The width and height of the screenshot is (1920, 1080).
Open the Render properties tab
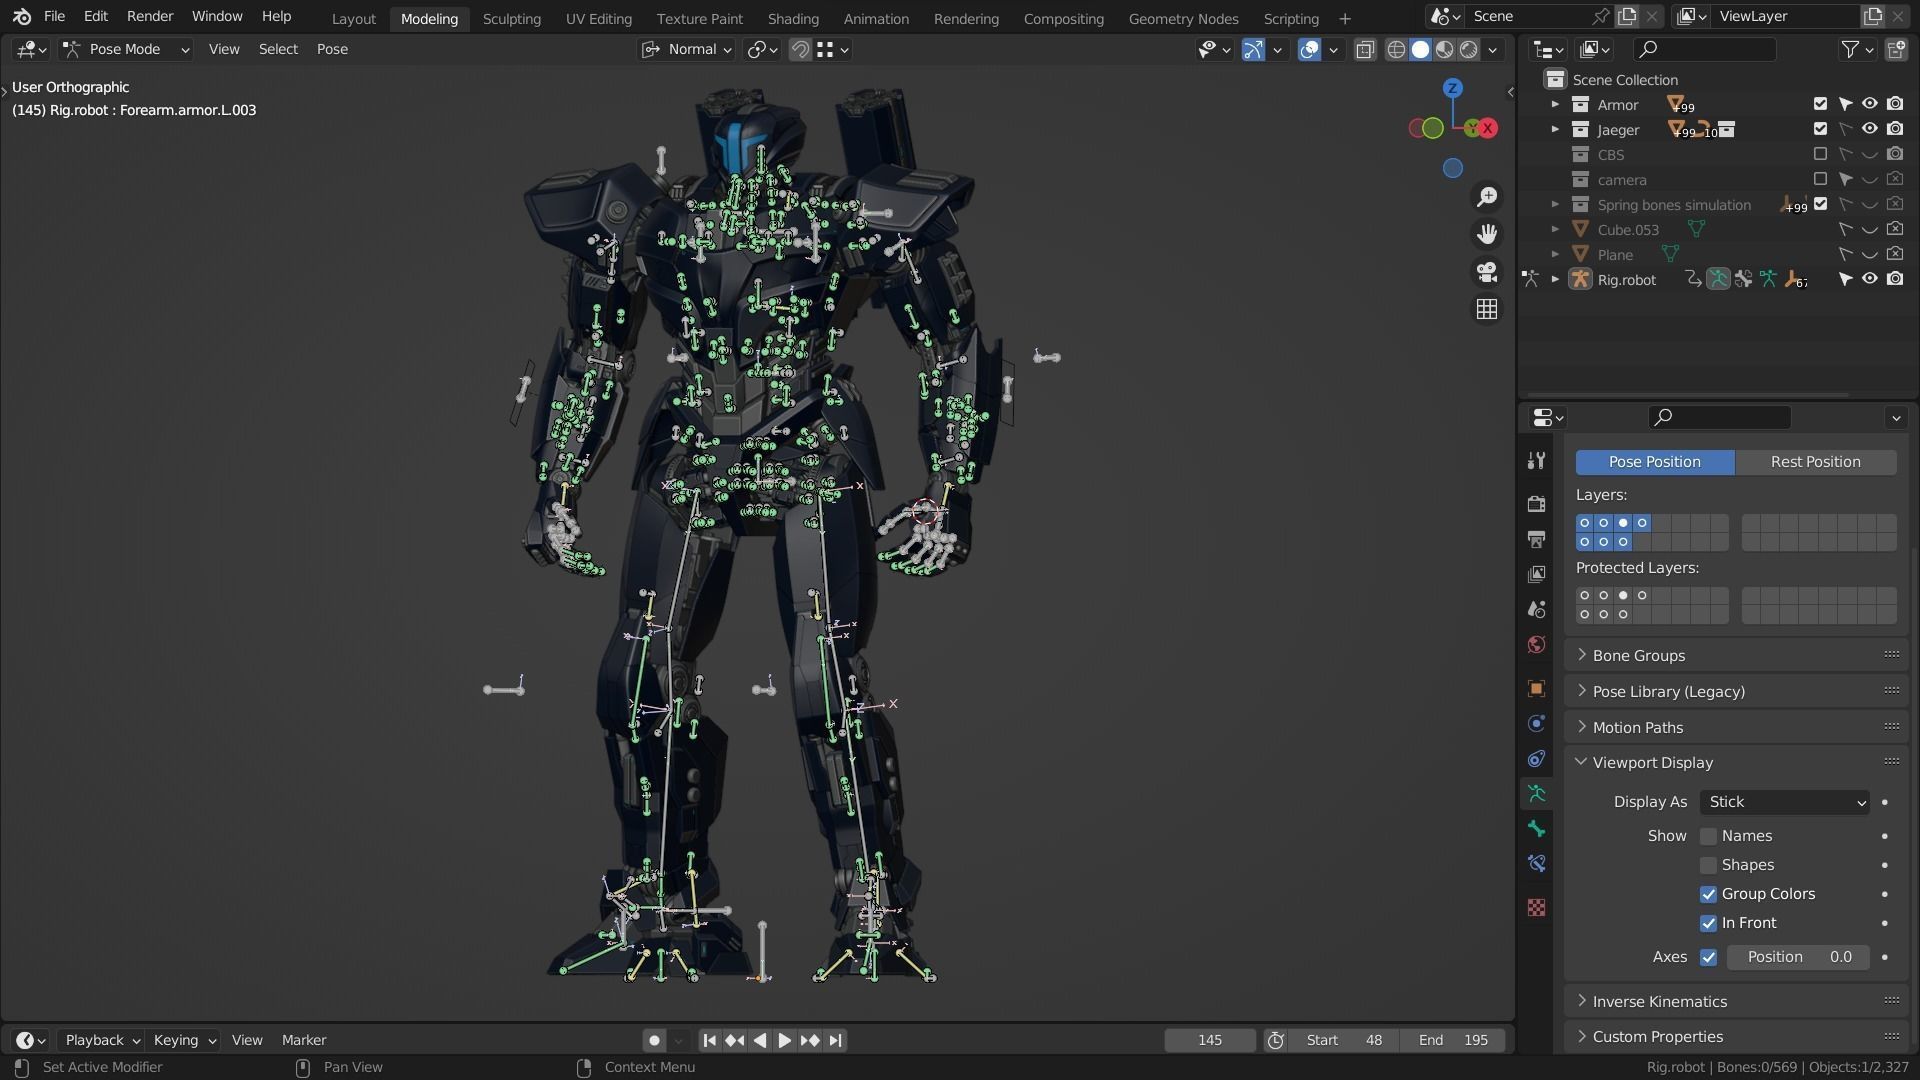[1536, 504]
